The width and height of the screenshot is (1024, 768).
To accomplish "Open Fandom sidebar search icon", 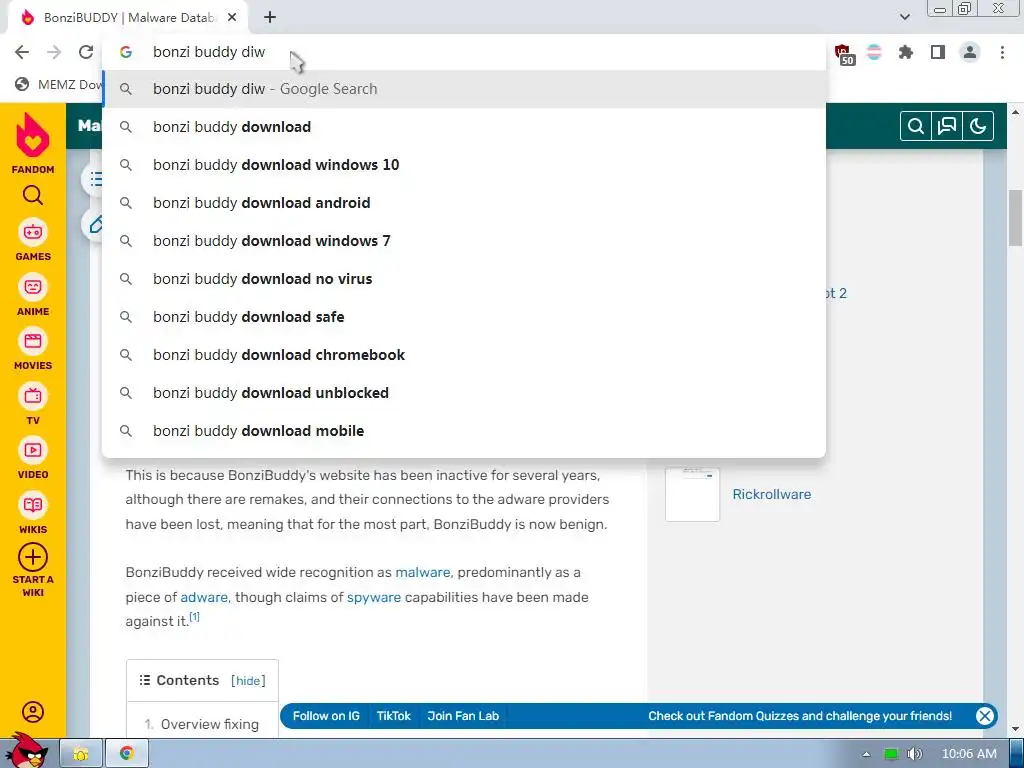I will click(33, 195).
